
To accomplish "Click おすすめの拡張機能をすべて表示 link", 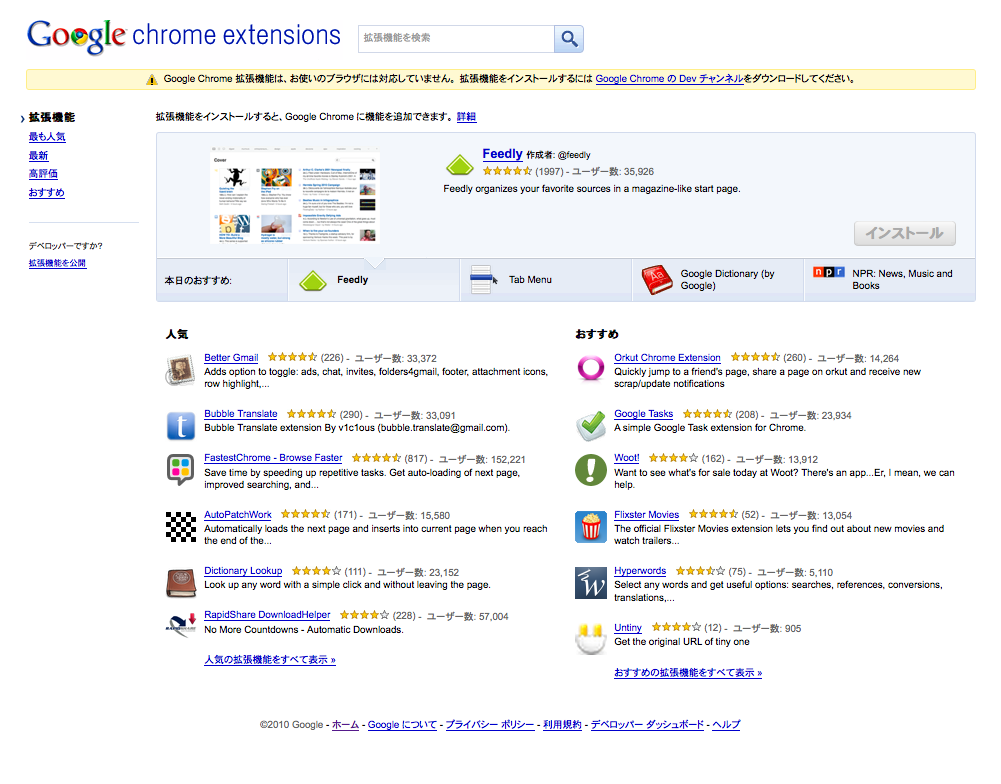I will coord(688,672).
